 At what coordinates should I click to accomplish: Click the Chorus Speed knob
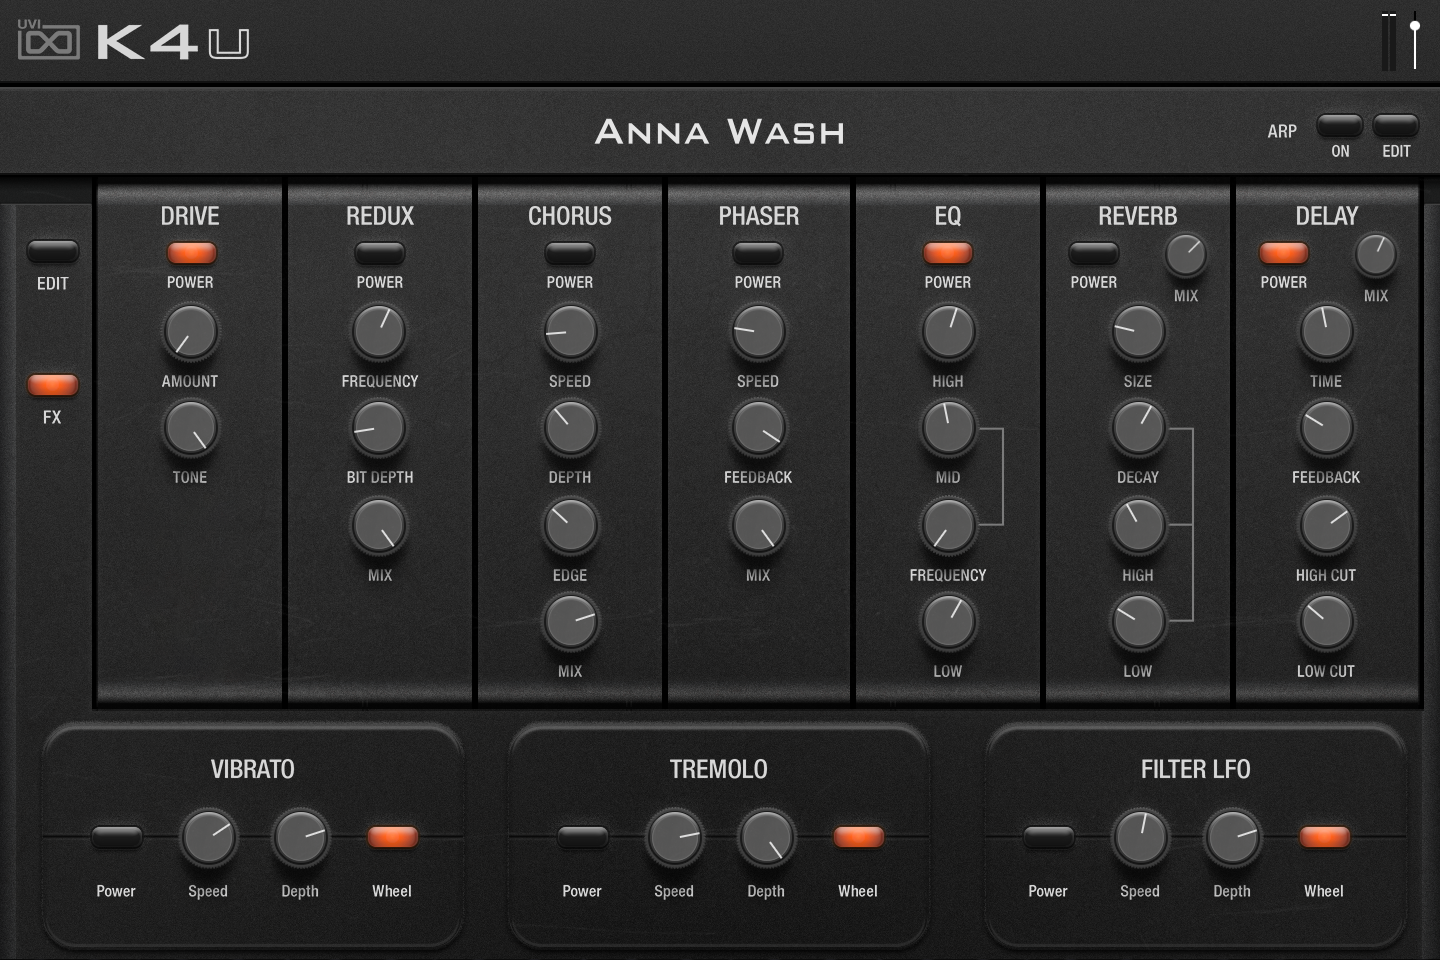(x=570, y=331)
